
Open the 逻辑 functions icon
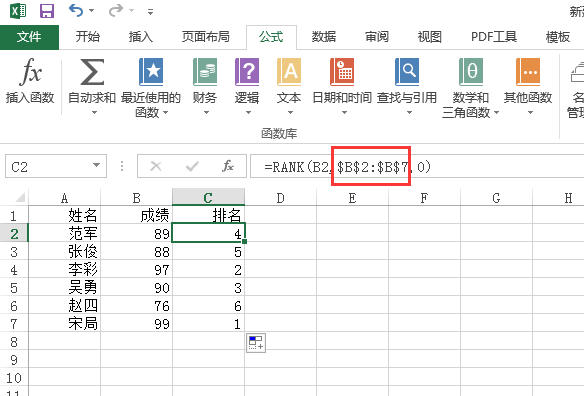pos(247,72)
